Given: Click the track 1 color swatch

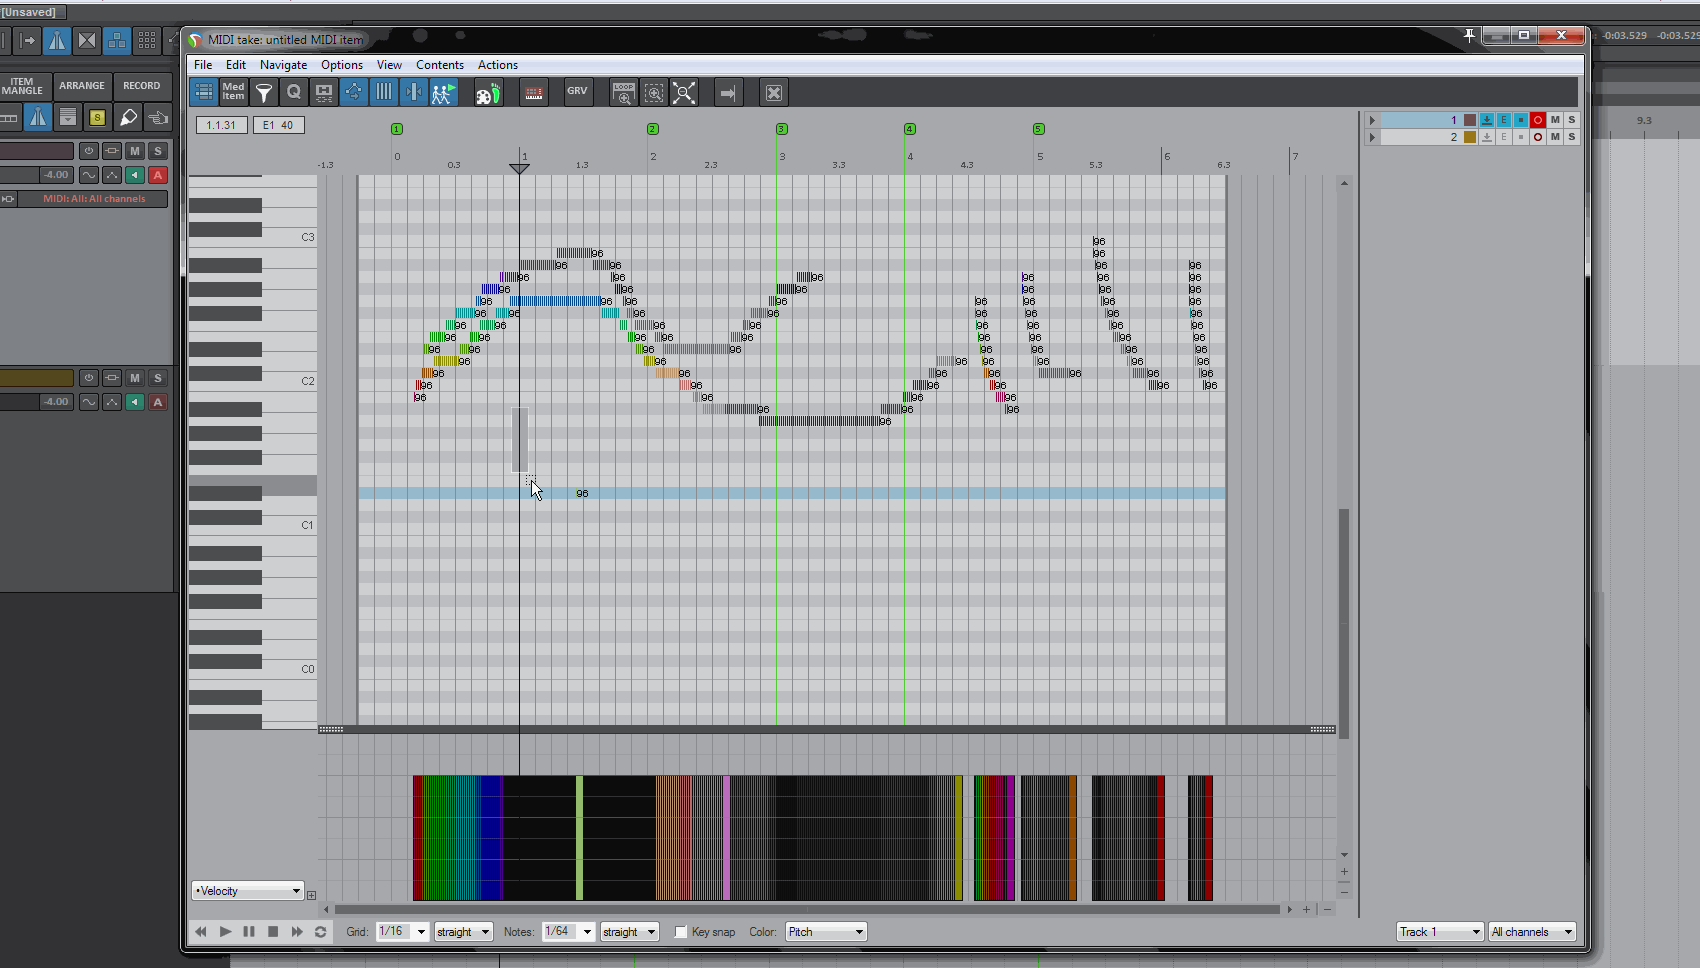Looking at the screenshot, I should (1470, 120).
